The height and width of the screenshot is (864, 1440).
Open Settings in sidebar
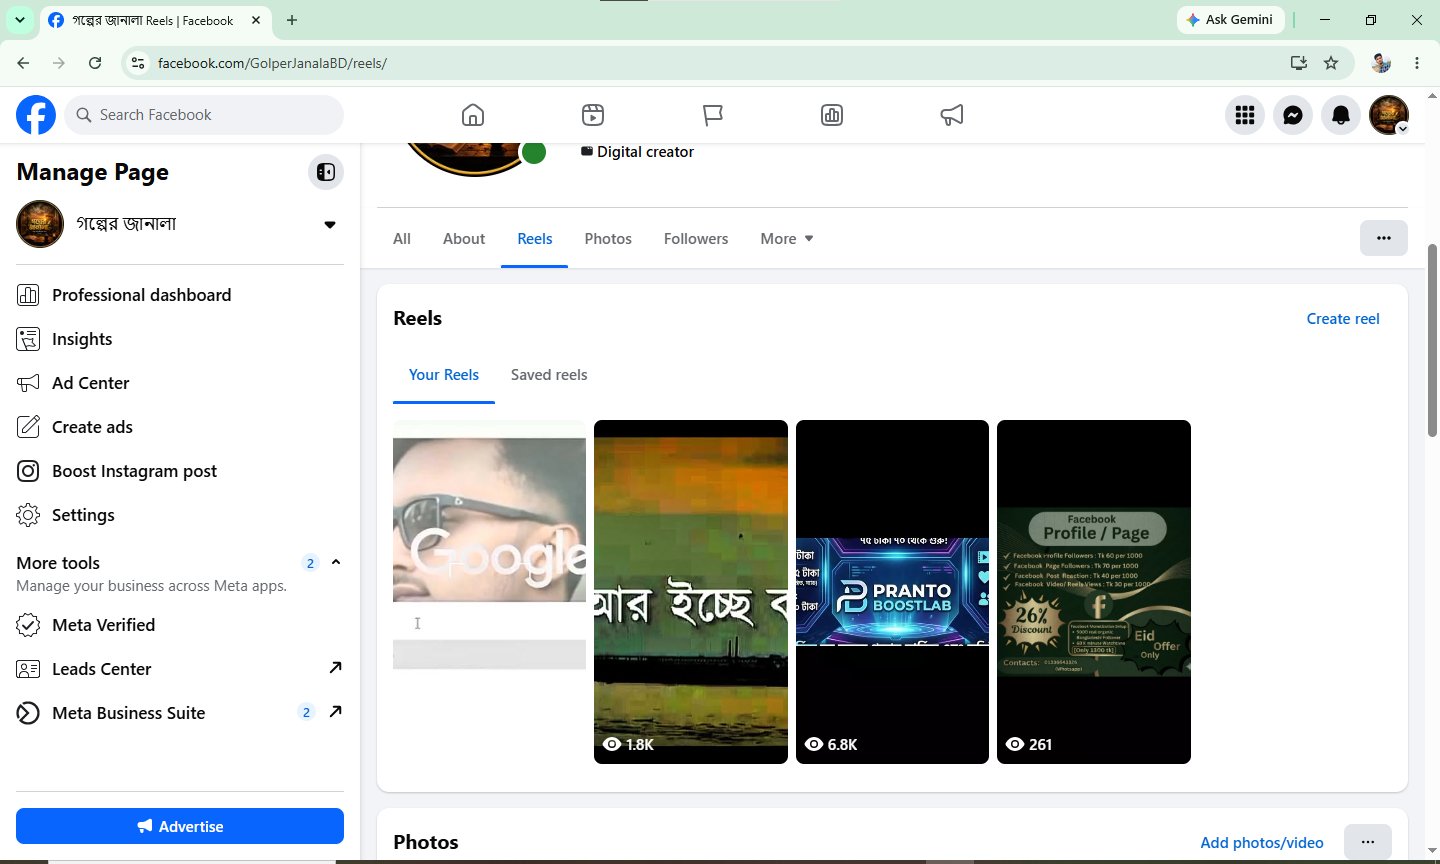[x=180, y=515]
